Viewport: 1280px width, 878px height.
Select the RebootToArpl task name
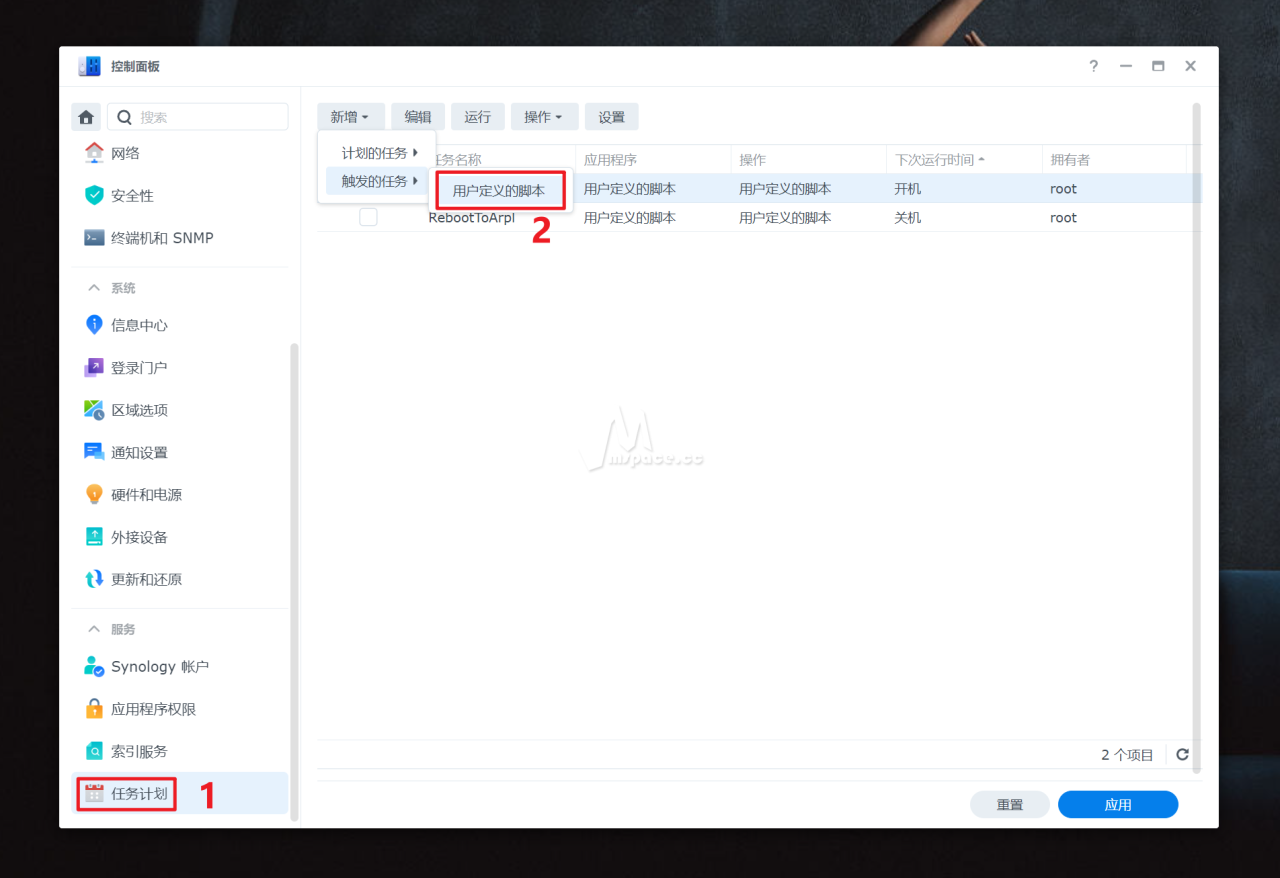472,217
